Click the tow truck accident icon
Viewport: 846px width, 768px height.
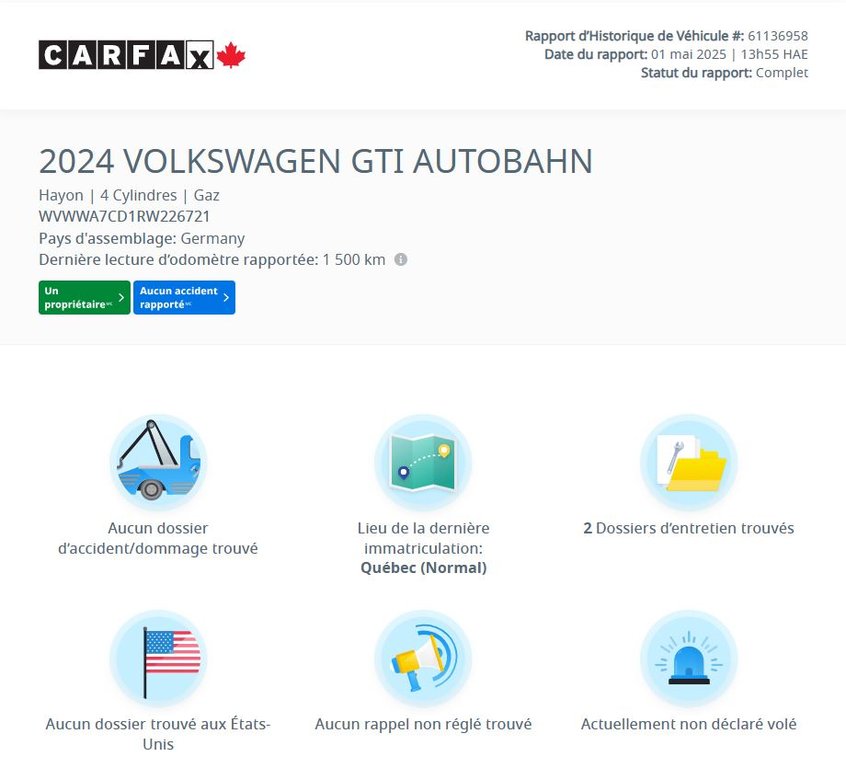click(x=158, y=462)
